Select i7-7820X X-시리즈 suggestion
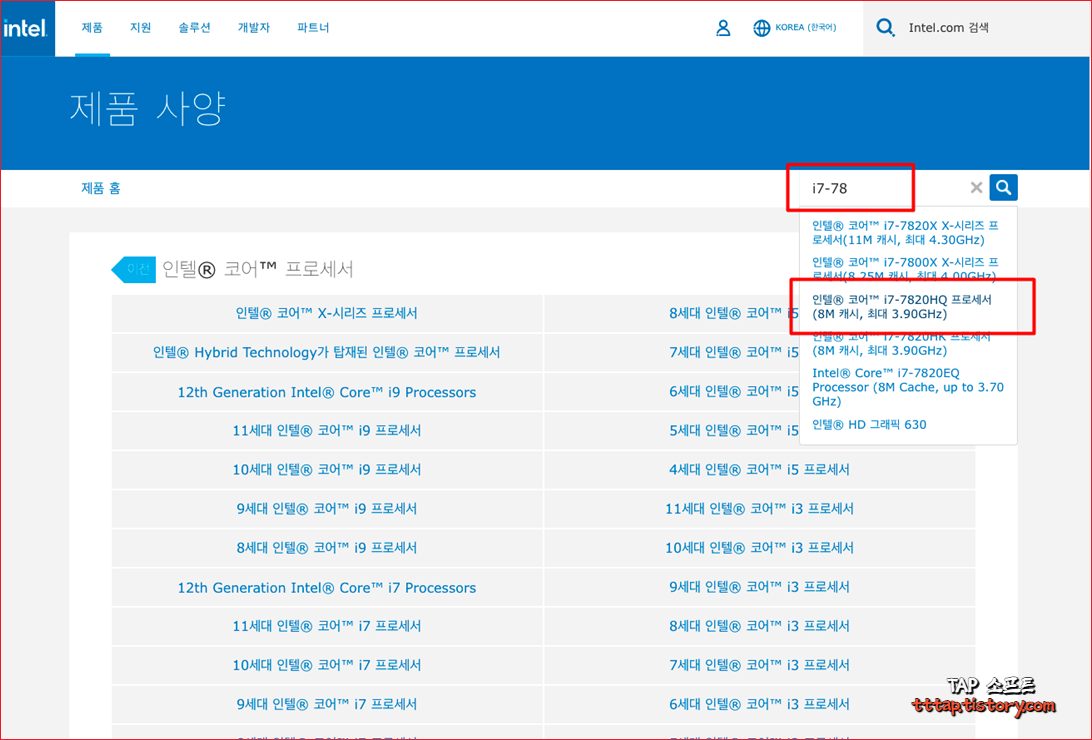Viewport: 1092px width, 740px height. coord(905,233)
